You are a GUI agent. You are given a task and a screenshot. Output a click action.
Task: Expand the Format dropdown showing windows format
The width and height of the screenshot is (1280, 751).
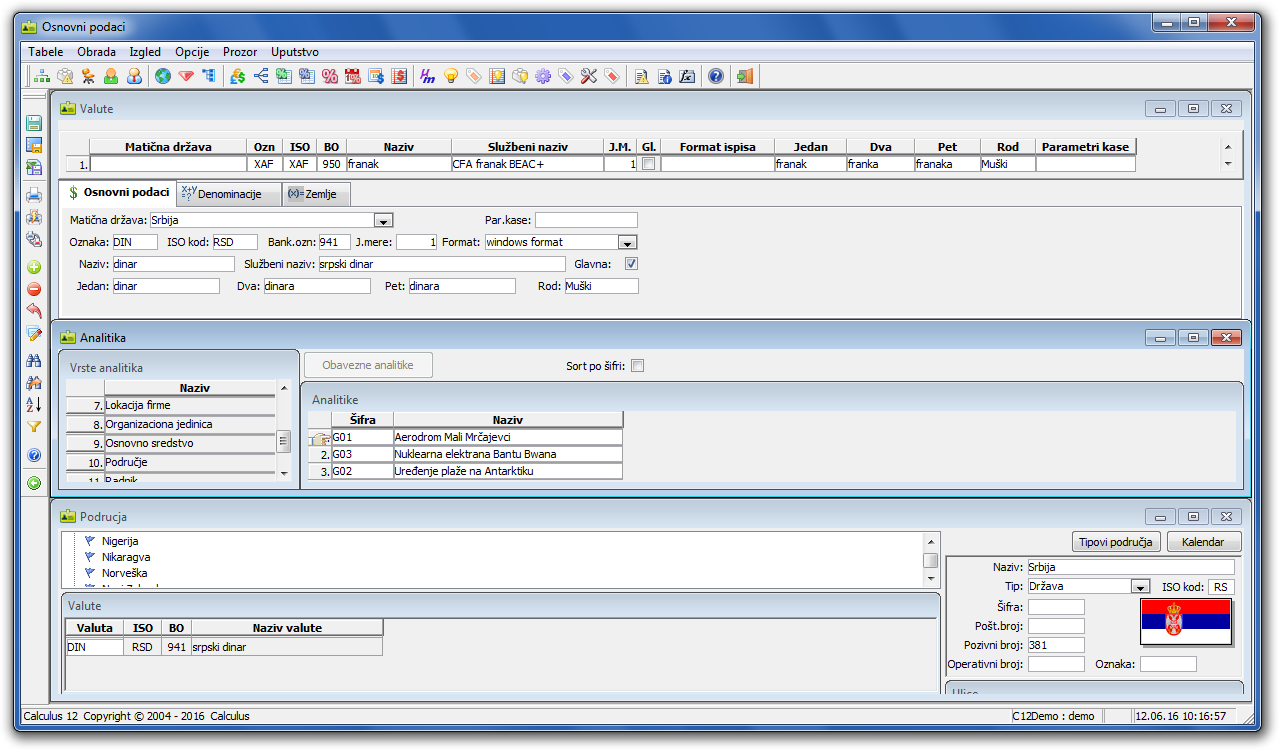click(x=627, y=242)
